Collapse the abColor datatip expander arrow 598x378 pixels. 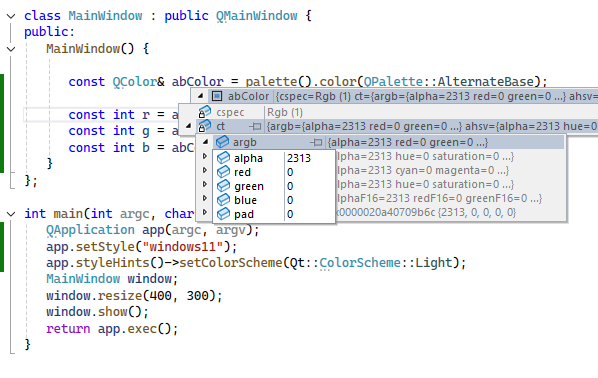200,96
